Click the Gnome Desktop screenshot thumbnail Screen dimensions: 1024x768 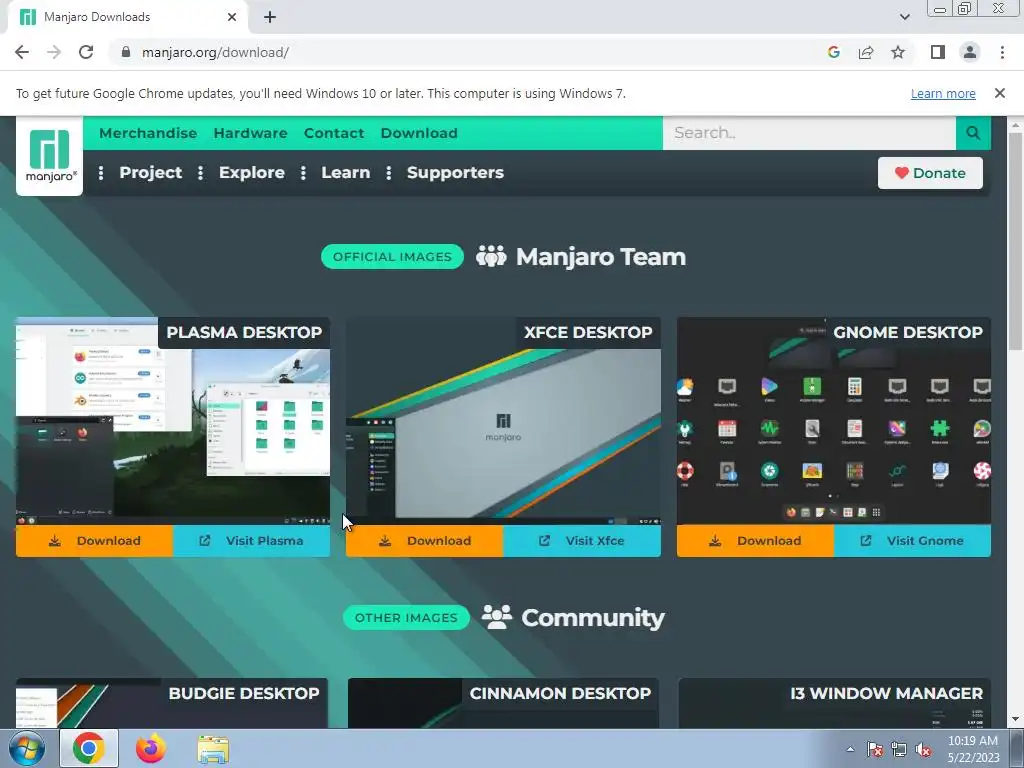coord(834,421)
